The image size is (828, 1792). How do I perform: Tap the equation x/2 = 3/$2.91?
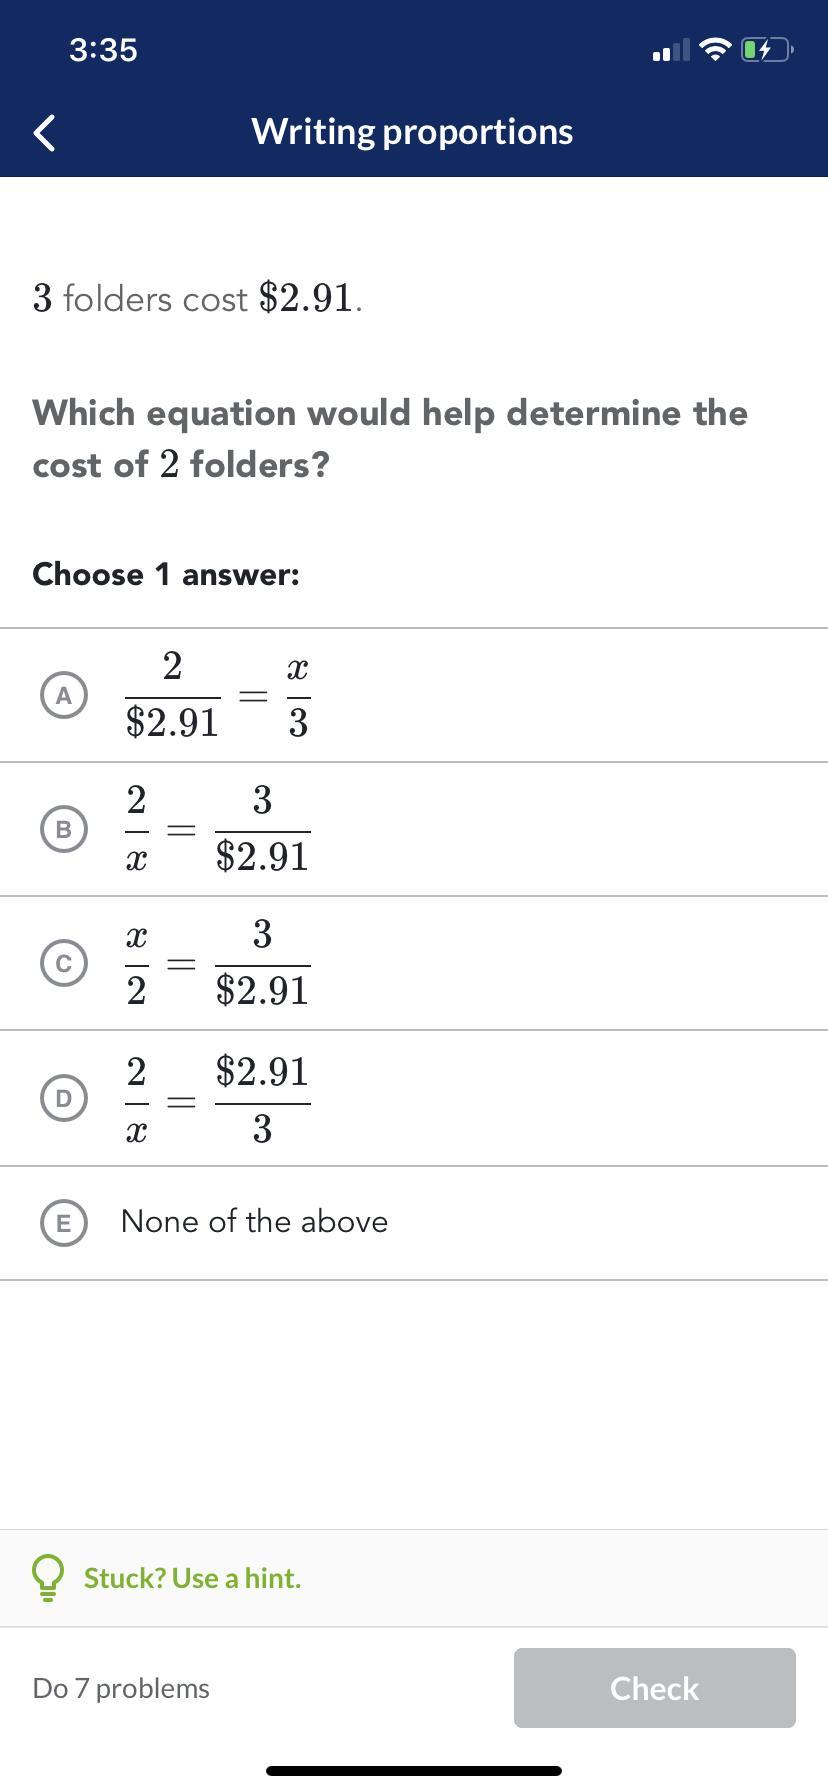click(x=218, y=963)
